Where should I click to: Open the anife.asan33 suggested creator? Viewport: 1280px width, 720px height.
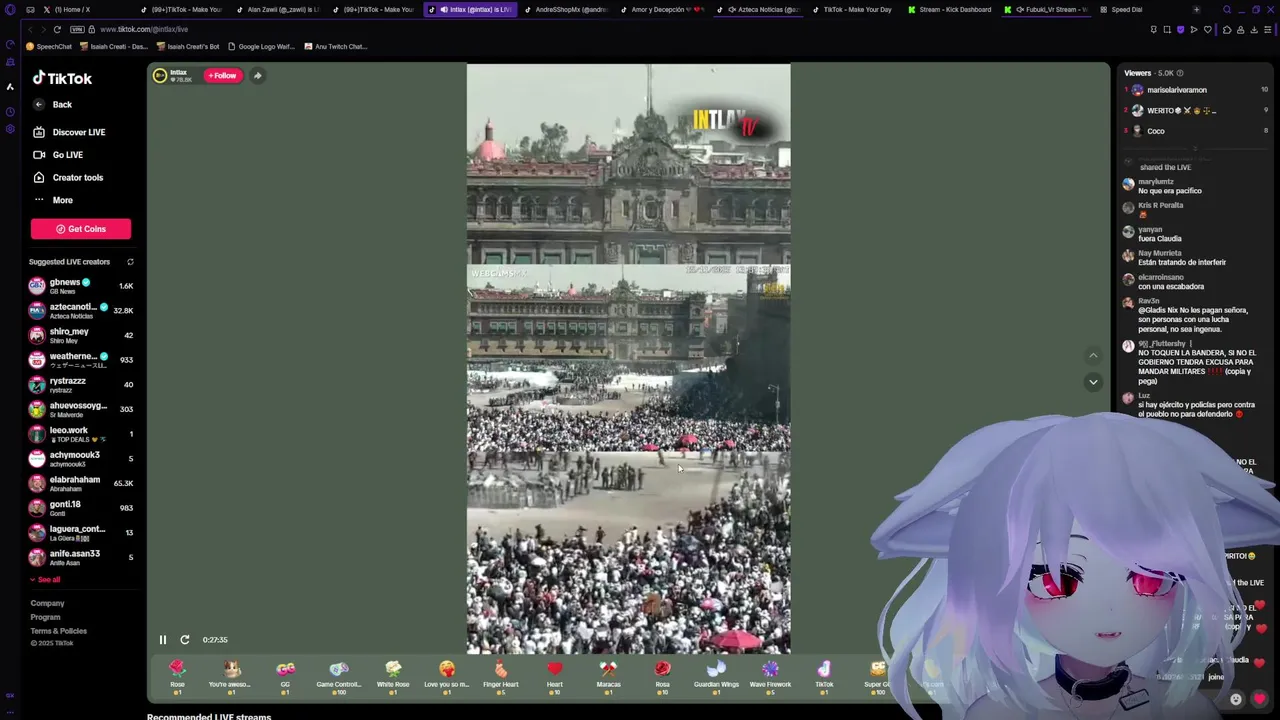point(81,557)
